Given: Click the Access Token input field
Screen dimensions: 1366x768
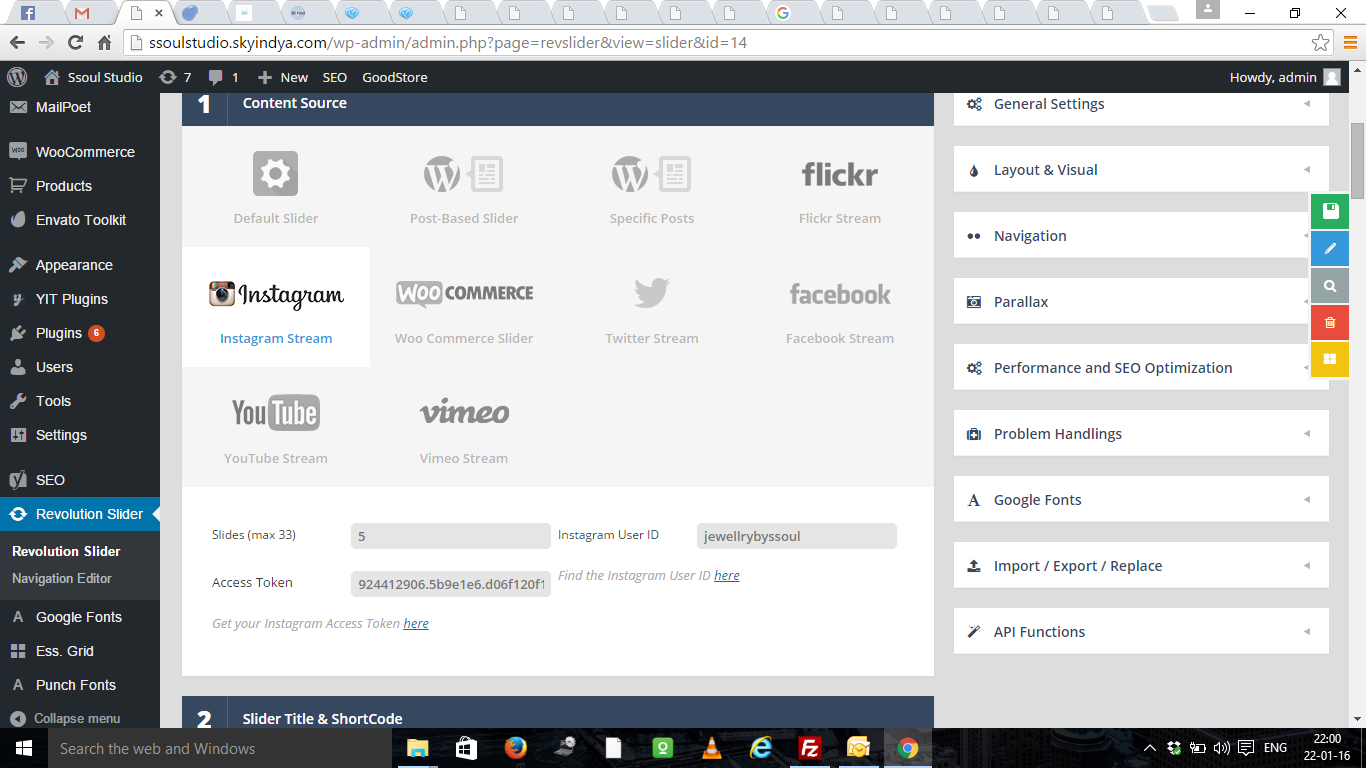Looking at the screenshot, I should point(451,584).
